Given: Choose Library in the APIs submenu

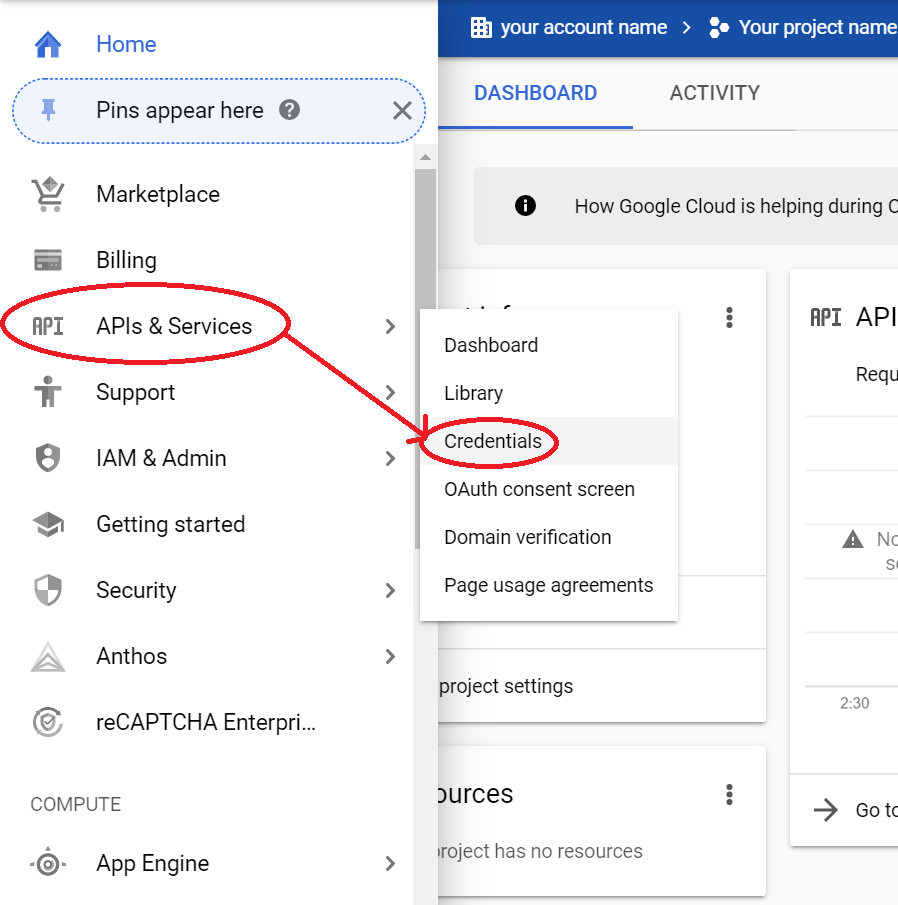Looking at the screenshot, I should click(x=473, y=393).
